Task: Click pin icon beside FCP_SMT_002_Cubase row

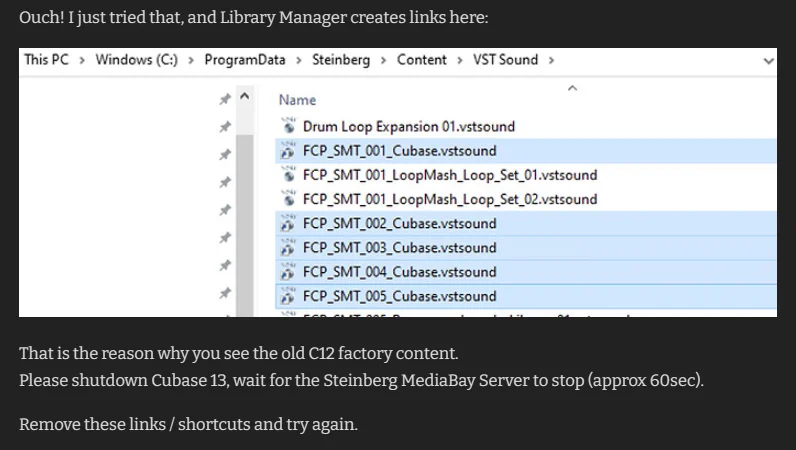Action: point(225,238)
